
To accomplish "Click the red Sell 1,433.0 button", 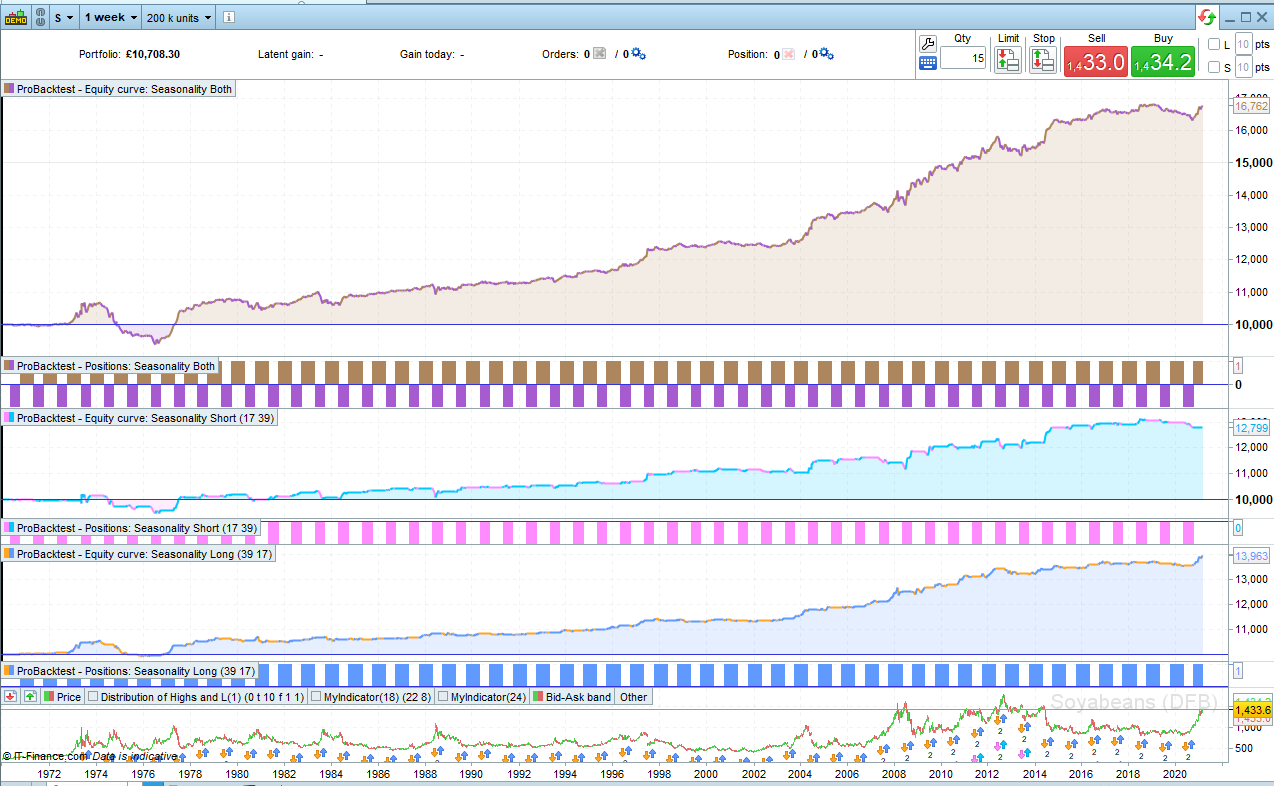I will coord(1096,61).
